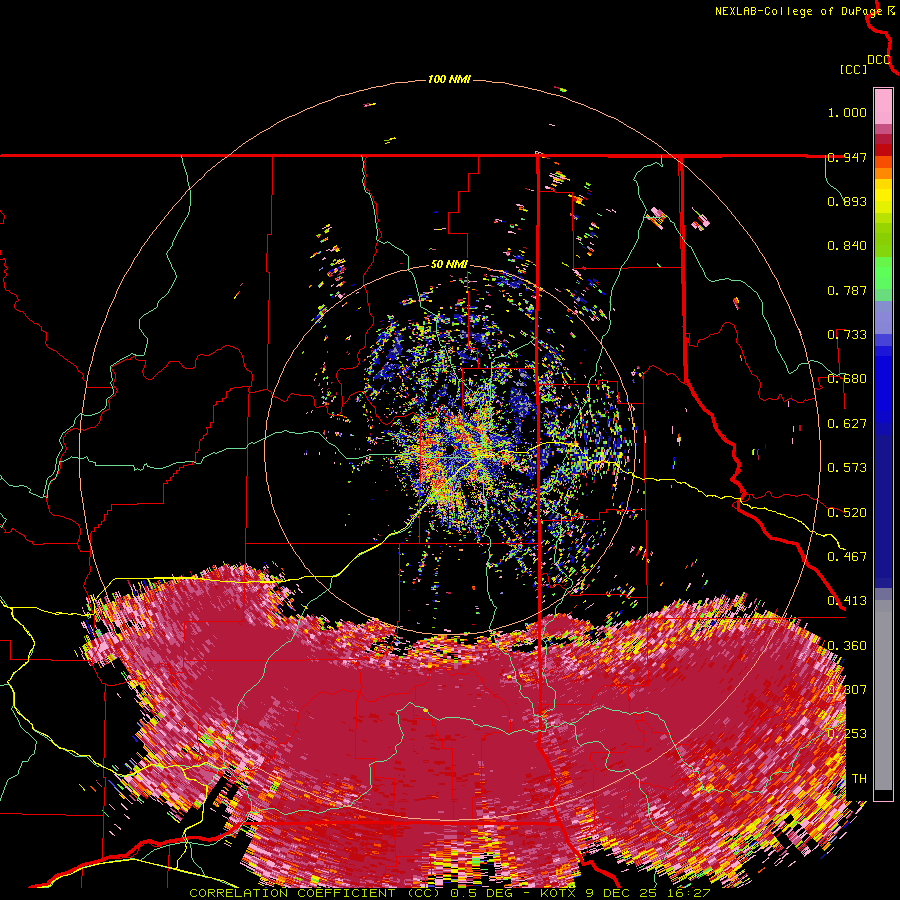Click the NEXLAB-College of DuPage title text
The image size is (900, 900).
point(798,11)
